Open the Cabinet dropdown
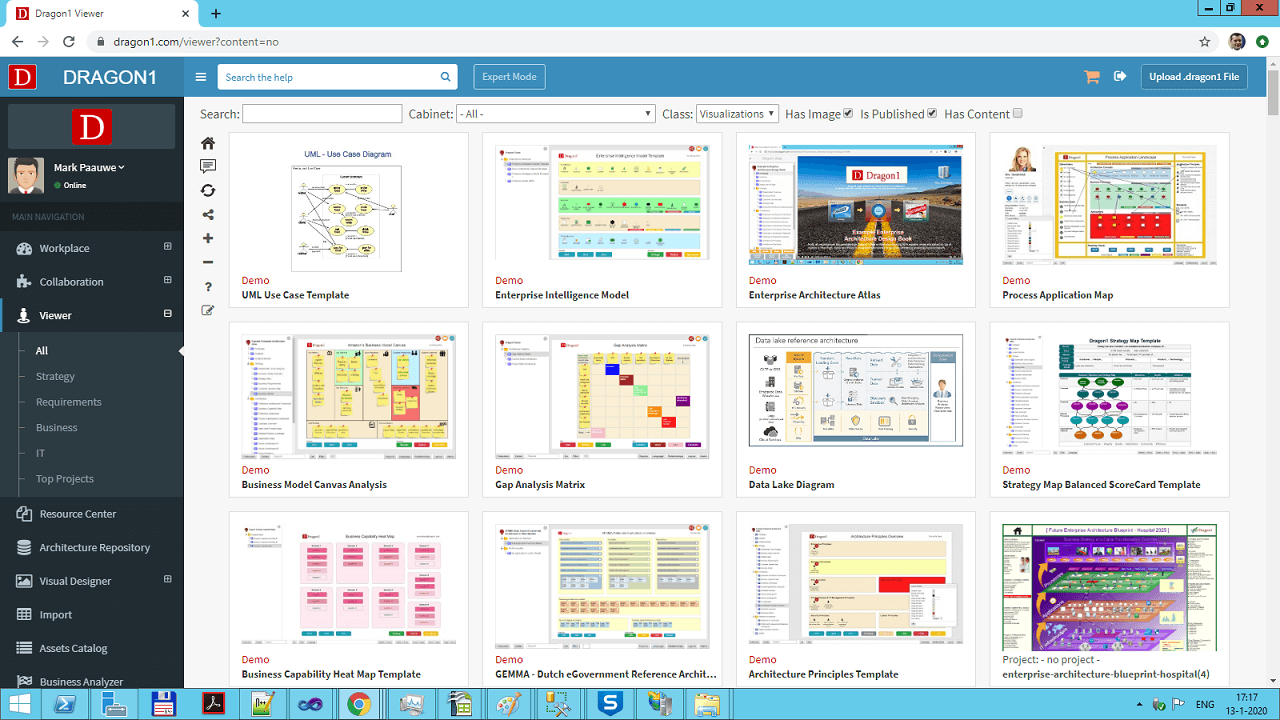Viewport: 1280px width, 720px height. [x=556, y=114]
